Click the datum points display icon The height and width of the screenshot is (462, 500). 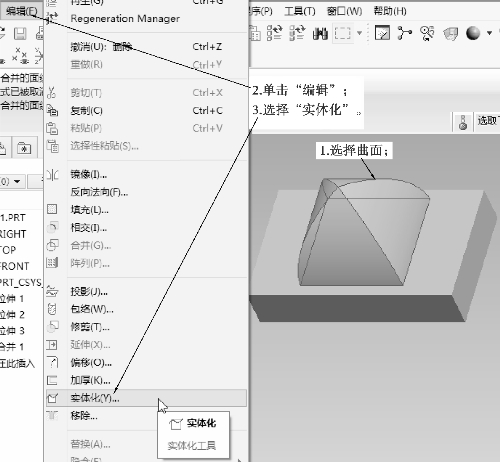pos(20,56)
